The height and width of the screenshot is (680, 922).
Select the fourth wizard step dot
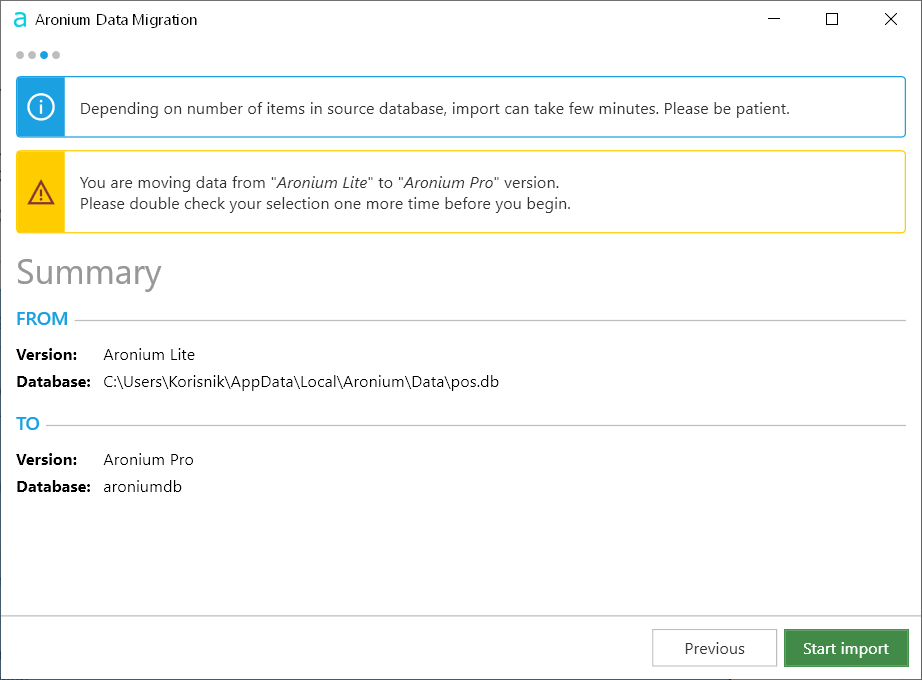point(56,55)
